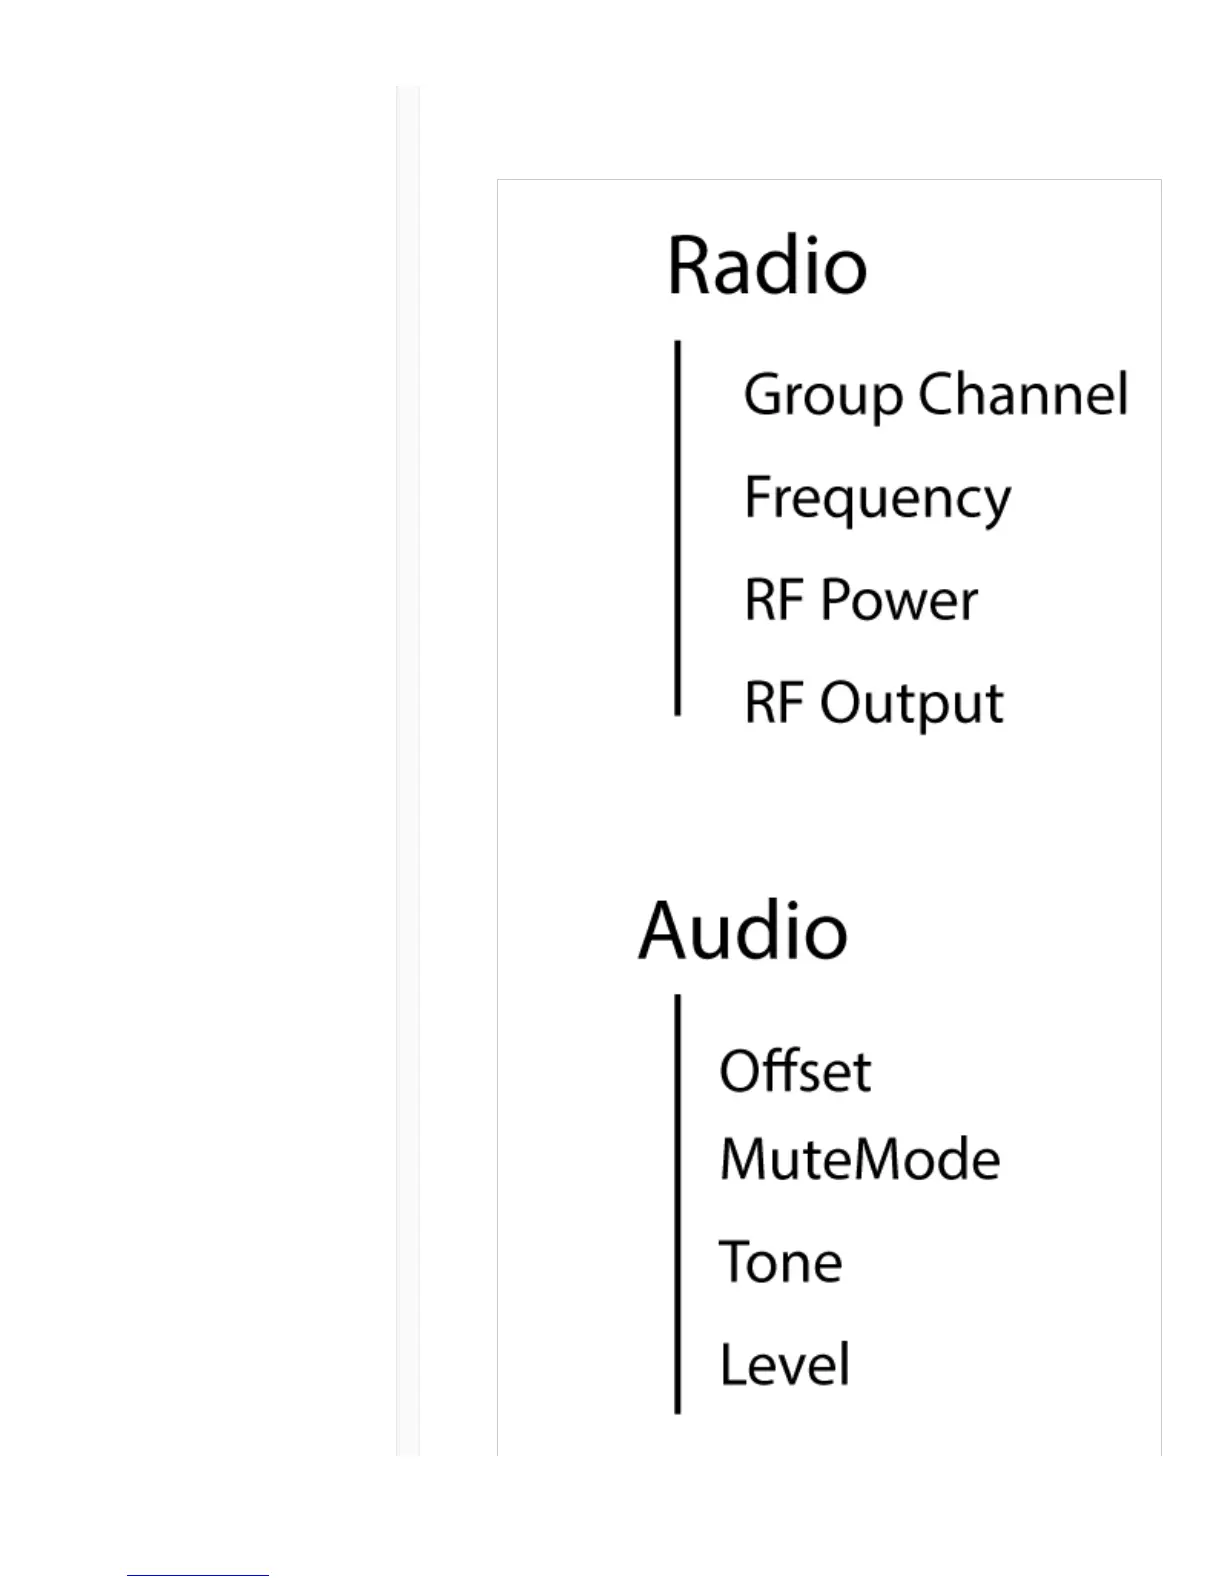Select the Tone menu item
This screenshot has height=1584, width=1224.
[780, 1262]
